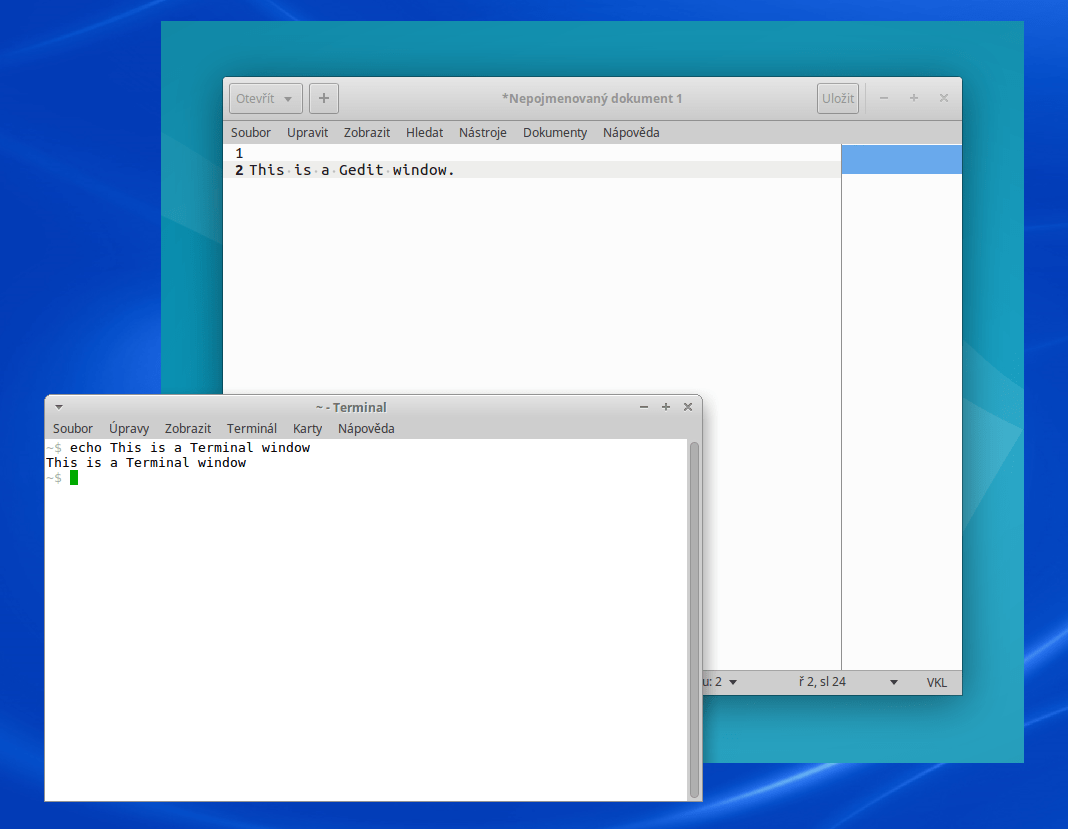Open the Úpravy menu in Terminal
The width and height of the screenshot is (1068, 829).
(129, 428)
